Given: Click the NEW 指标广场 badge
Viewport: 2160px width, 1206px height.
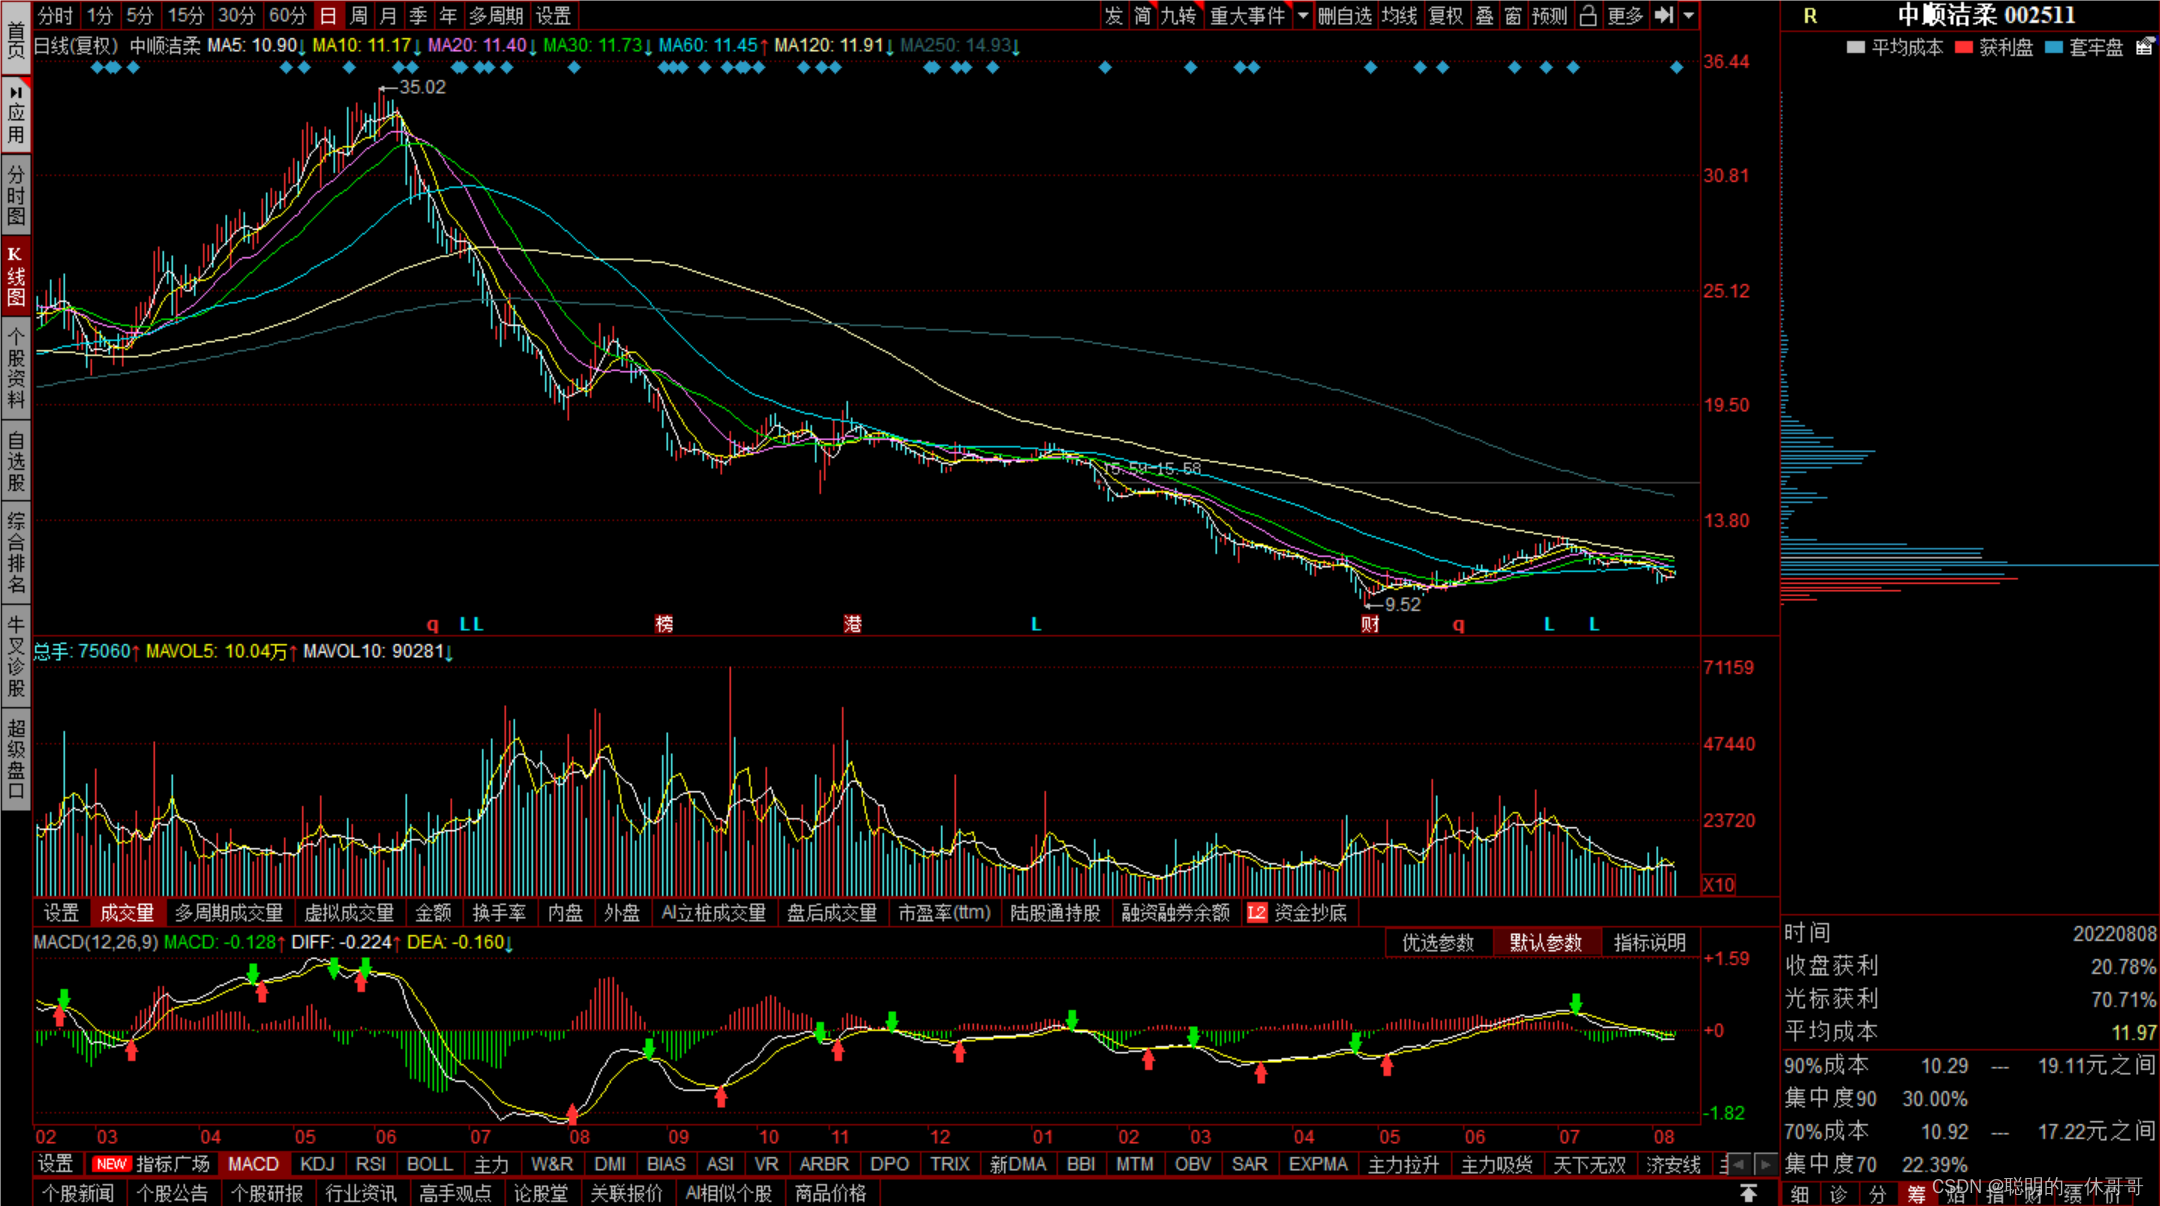Looking at the screenshot, I should (111, 1164).
